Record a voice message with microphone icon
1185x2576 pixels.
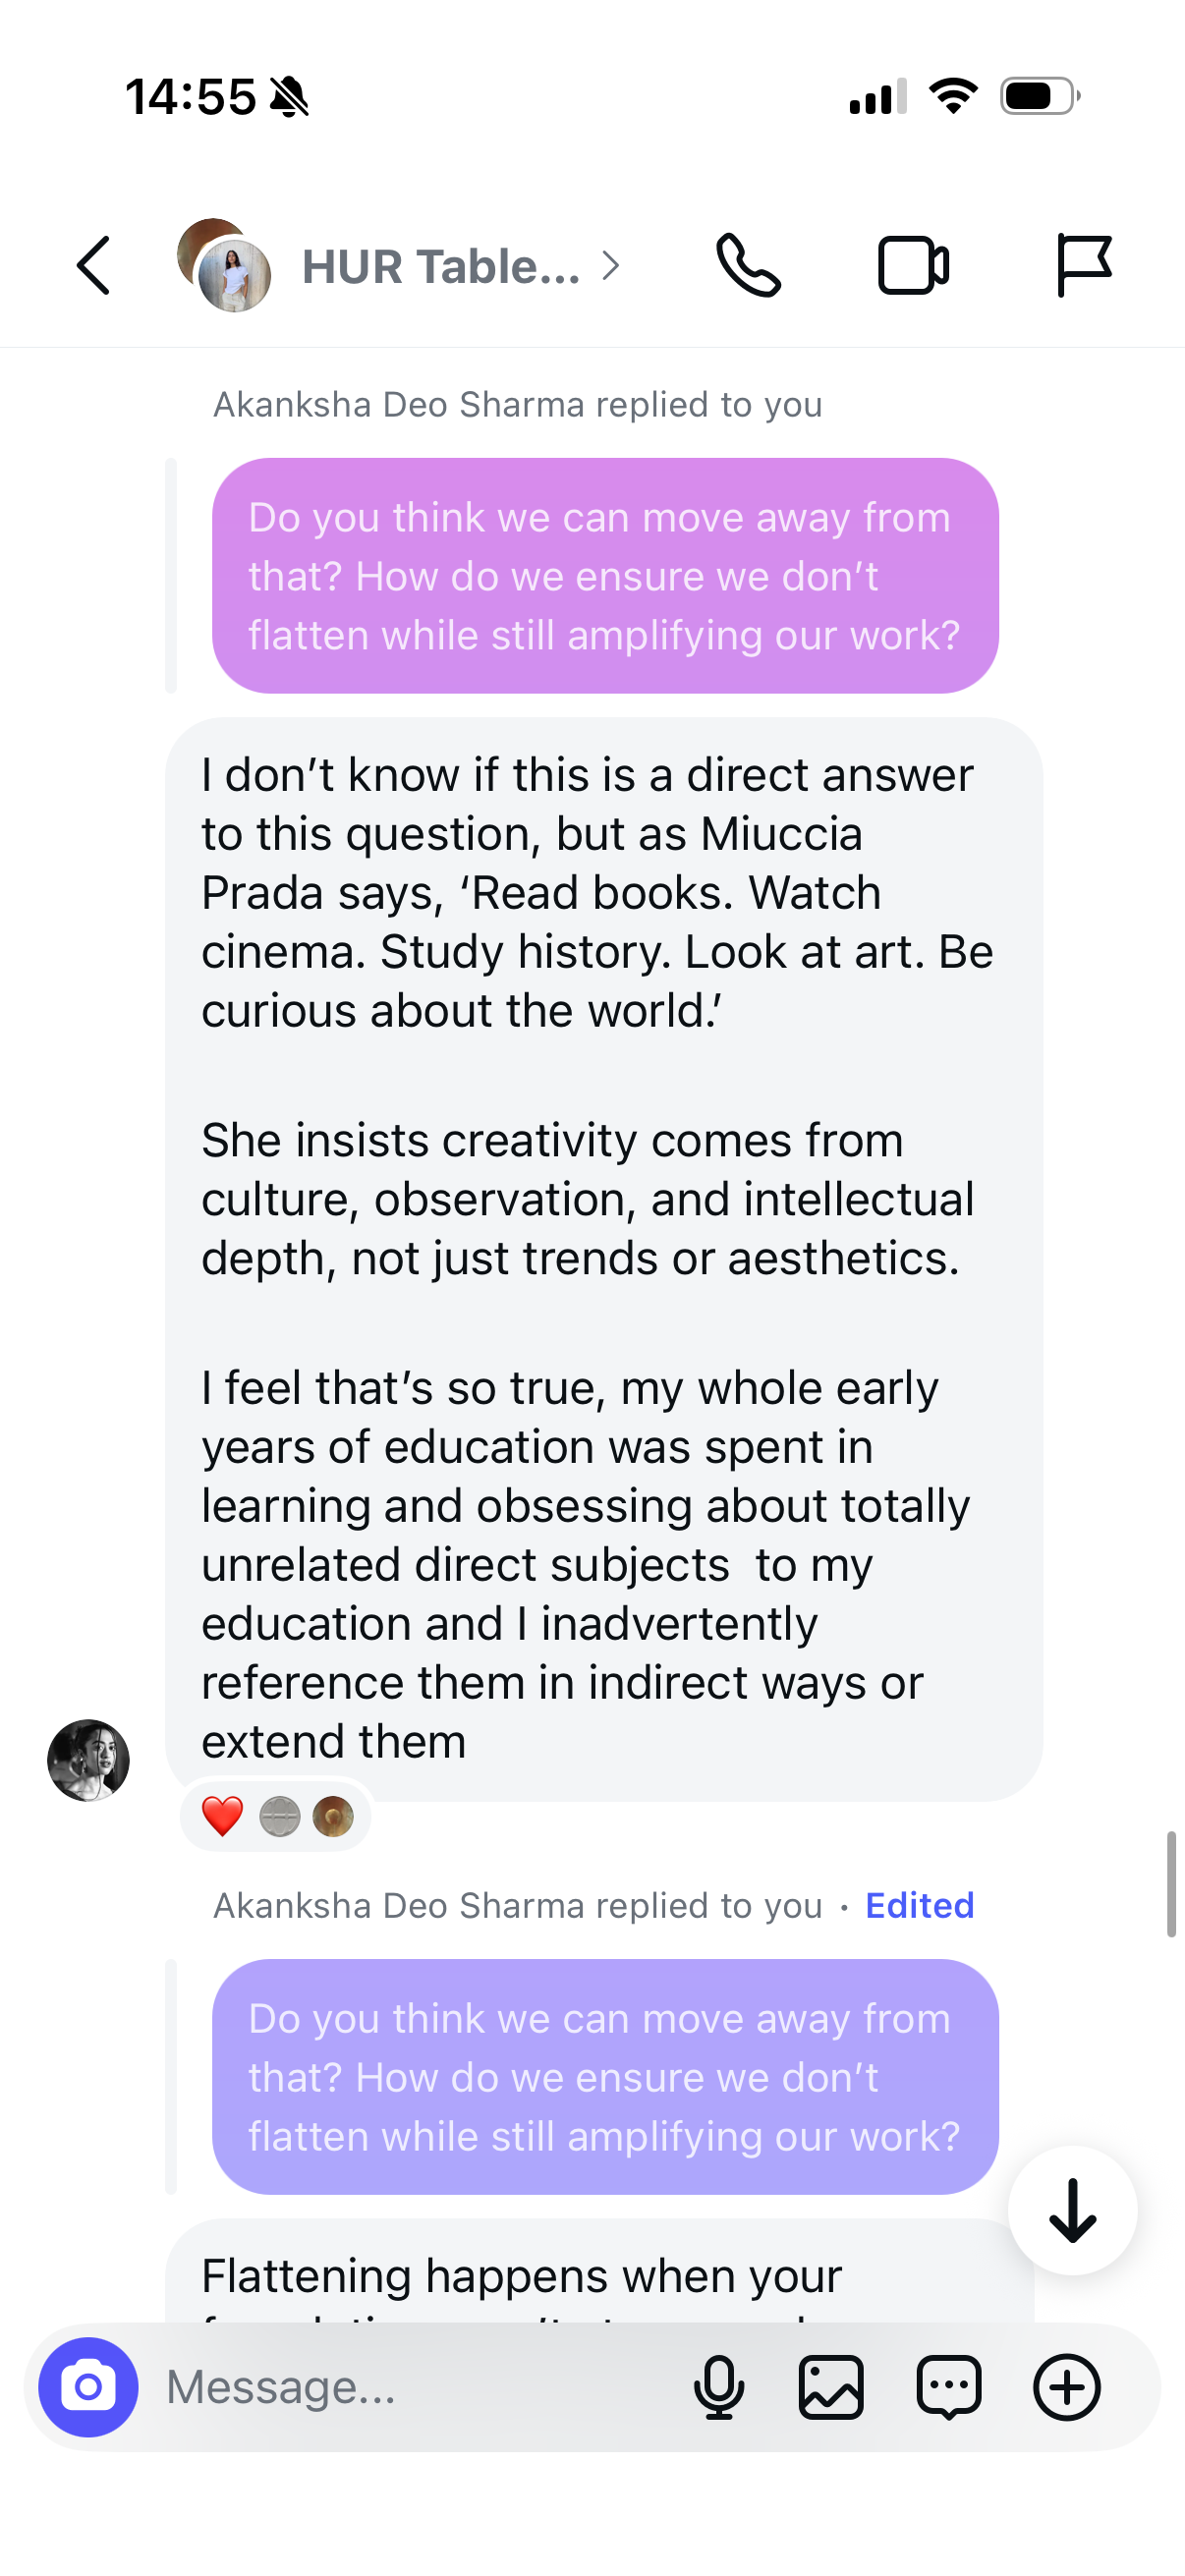click(x=719, y=2387)
